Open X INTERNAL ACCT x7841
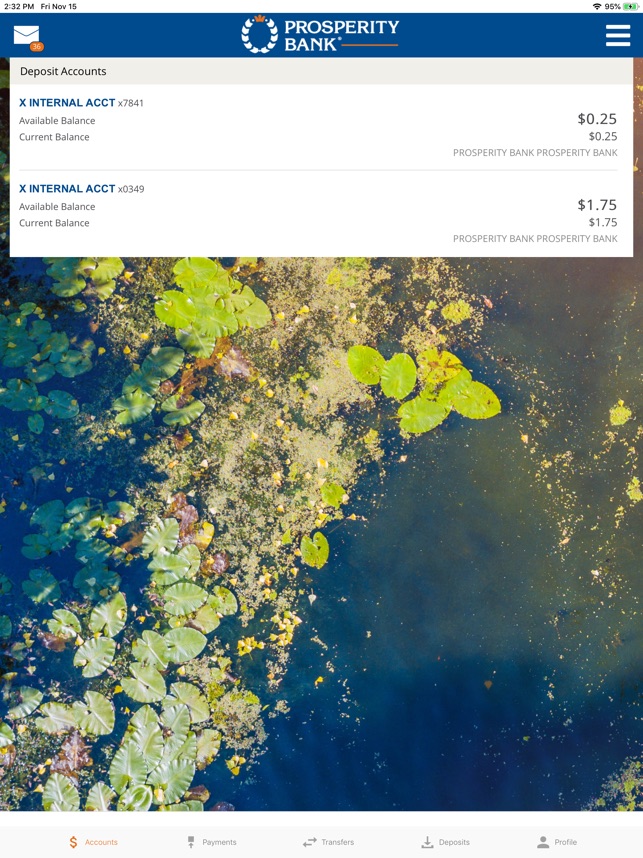The height and width of the screenshot is (858, 643). (321, 127)
